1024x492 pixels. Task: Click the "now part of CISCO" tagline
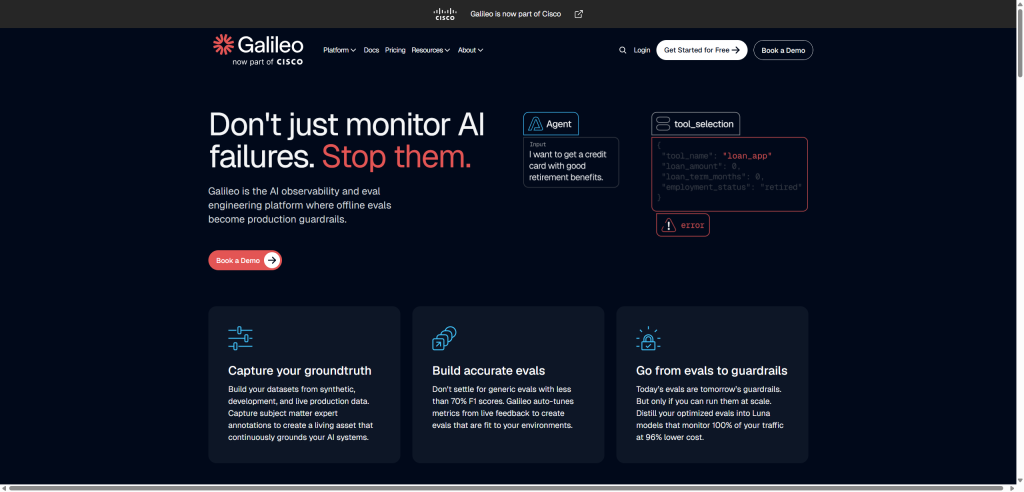(x=267, y=62)
